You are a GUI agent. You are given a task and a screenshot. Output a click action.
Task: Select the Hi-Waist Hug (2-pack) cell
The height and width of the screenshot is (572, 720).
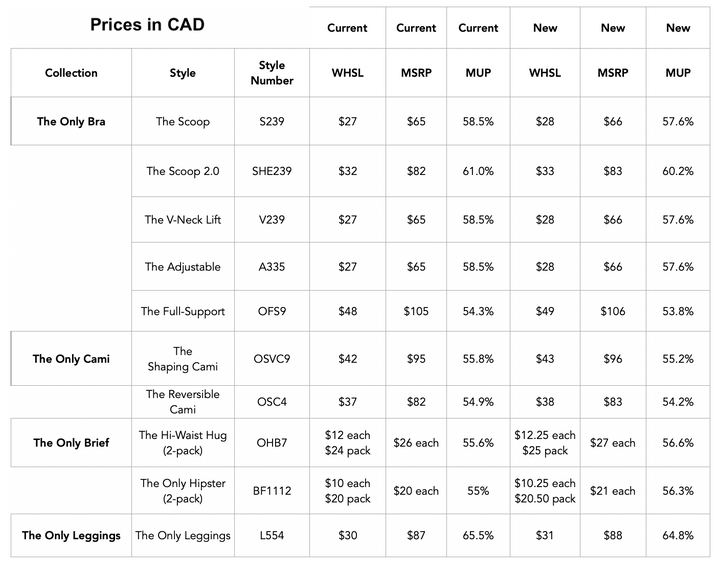(x=182, y=442)
